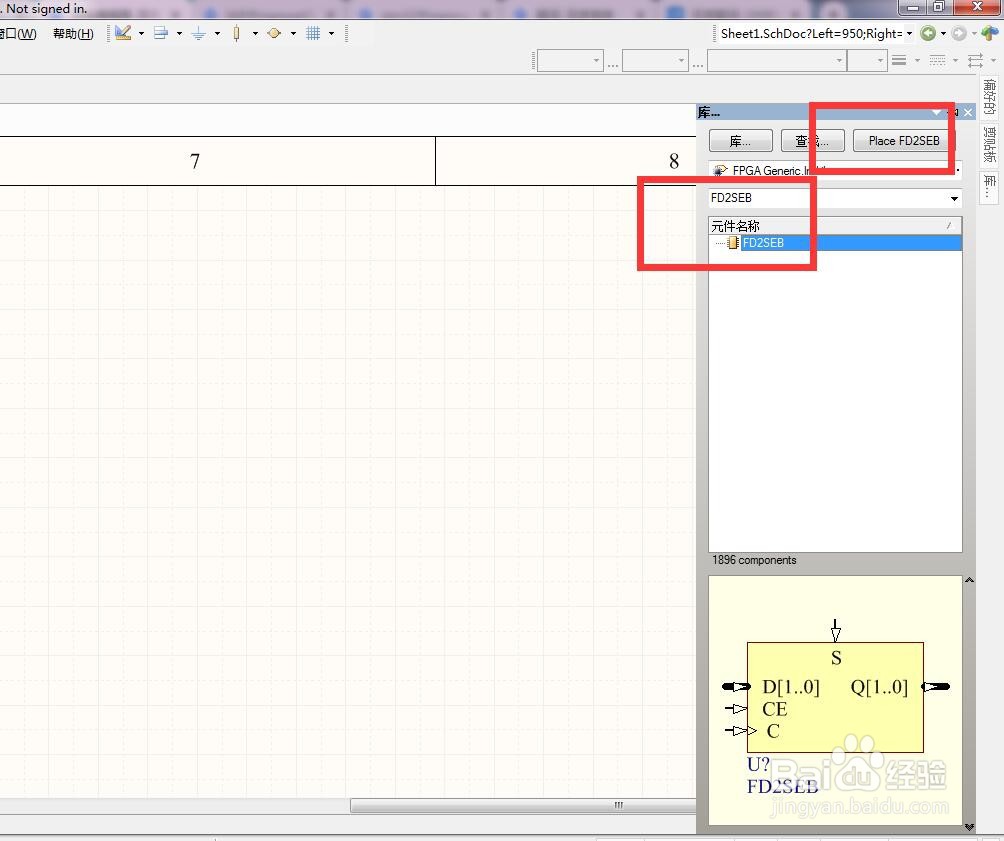
Task: Click the line weight toolbar icon
Action: click(899, 61)
